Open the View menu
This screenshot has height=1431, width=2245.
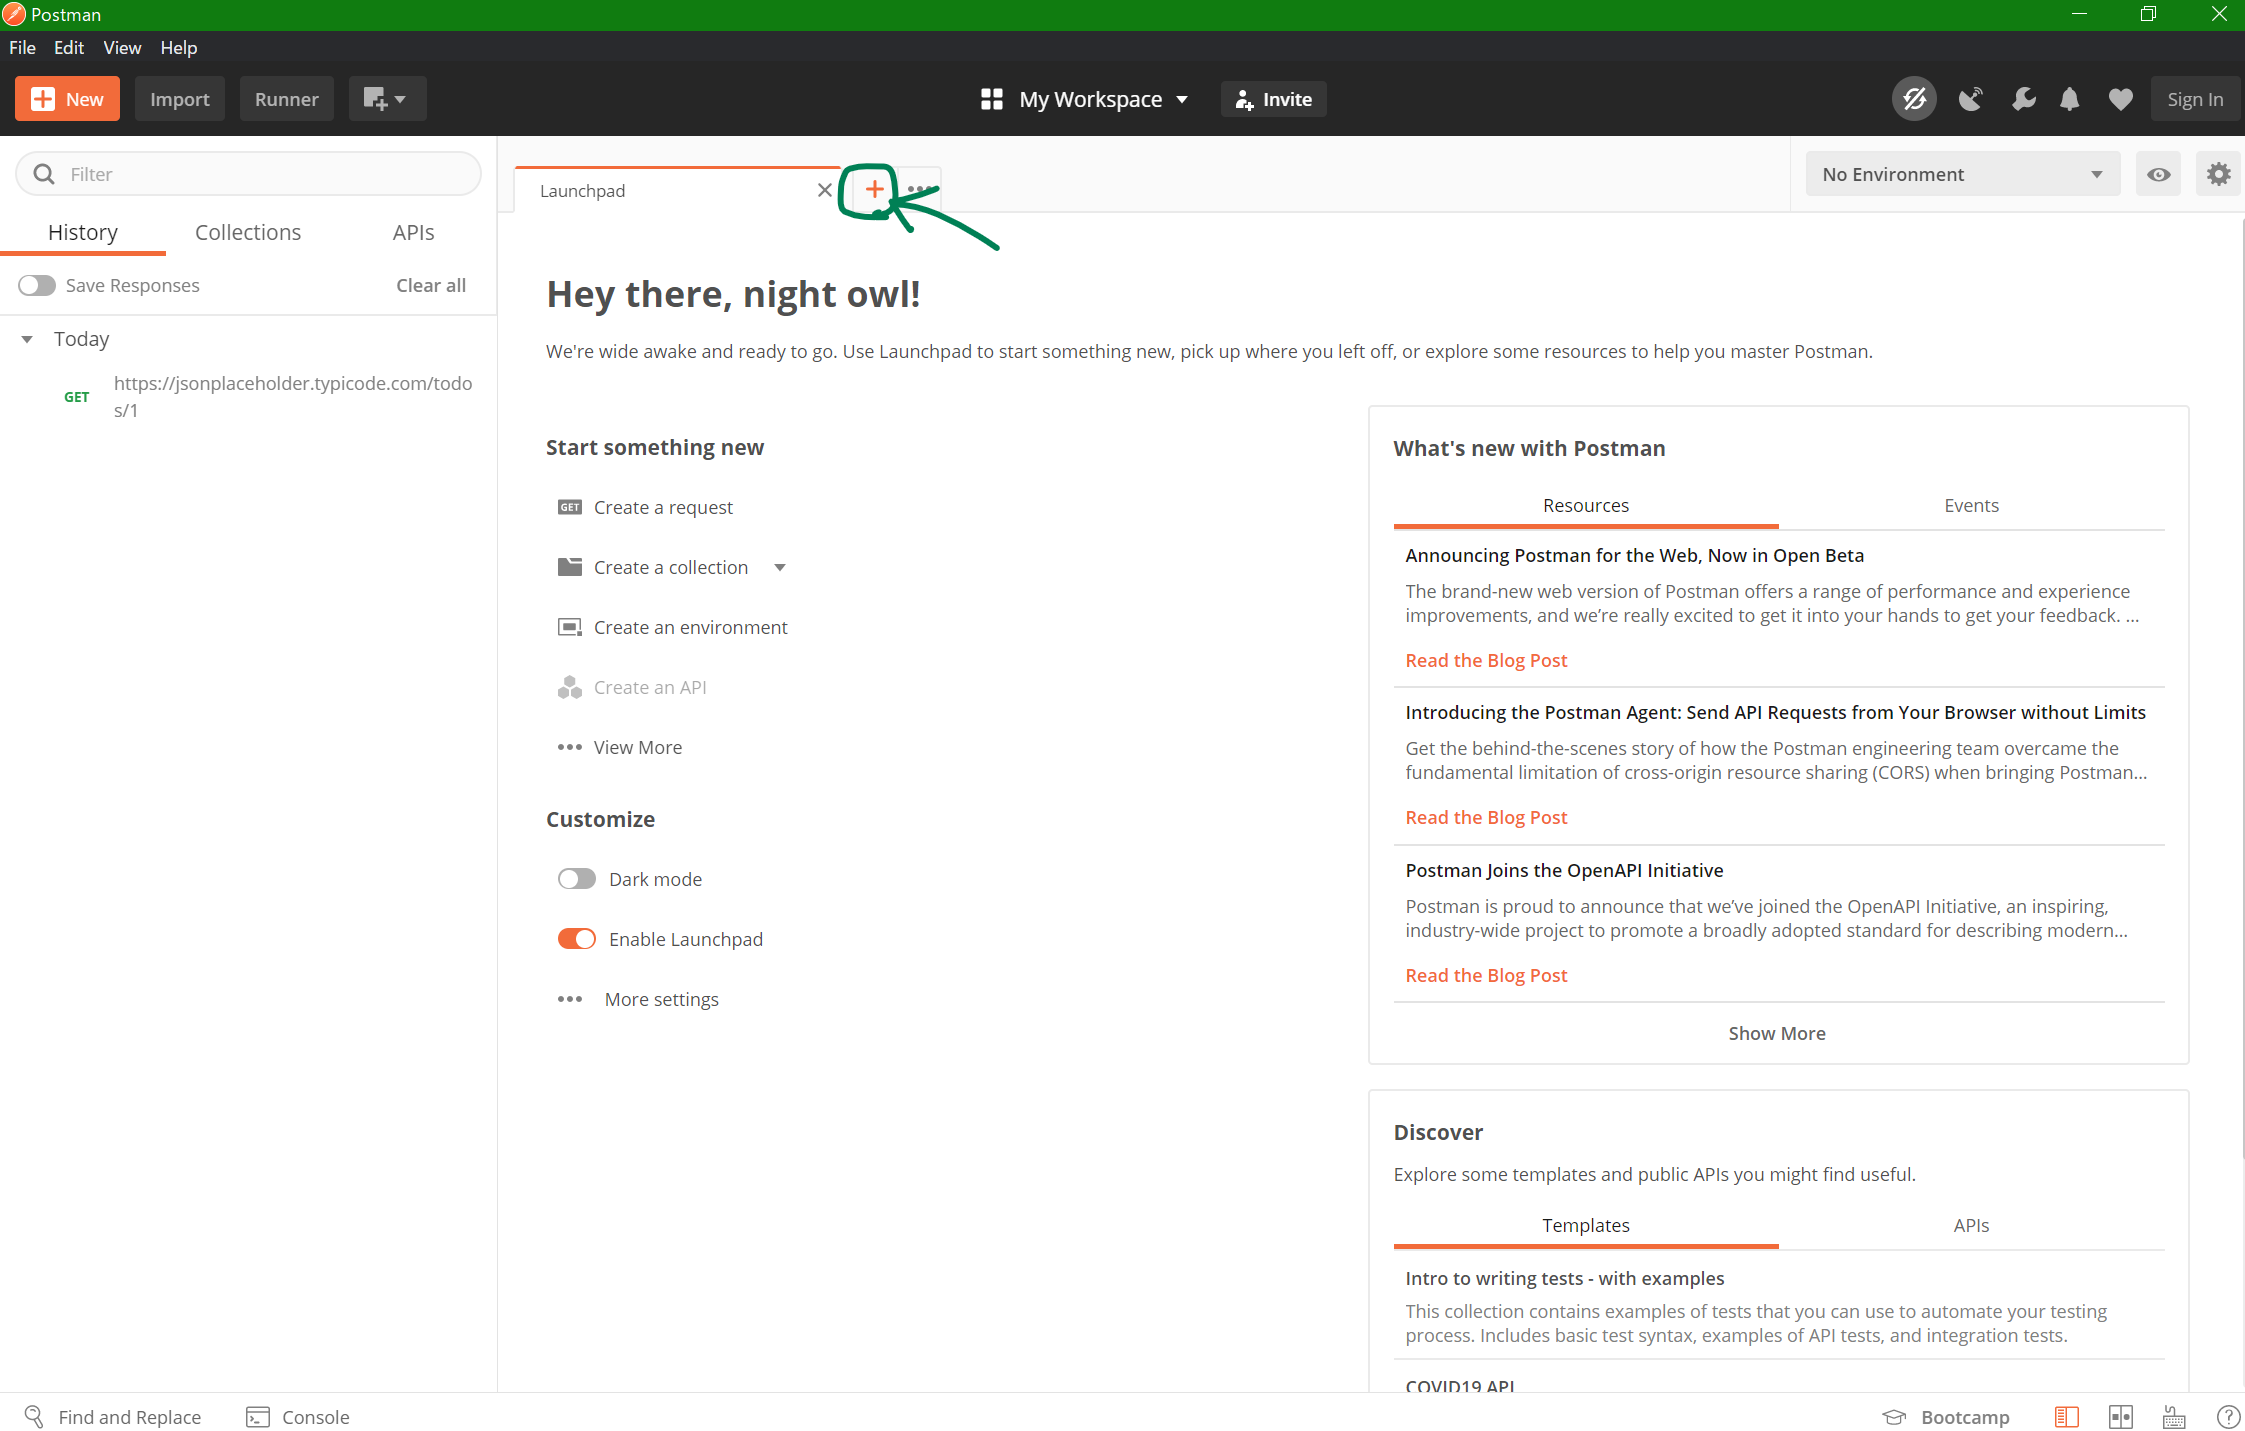[x=122, y=47]
